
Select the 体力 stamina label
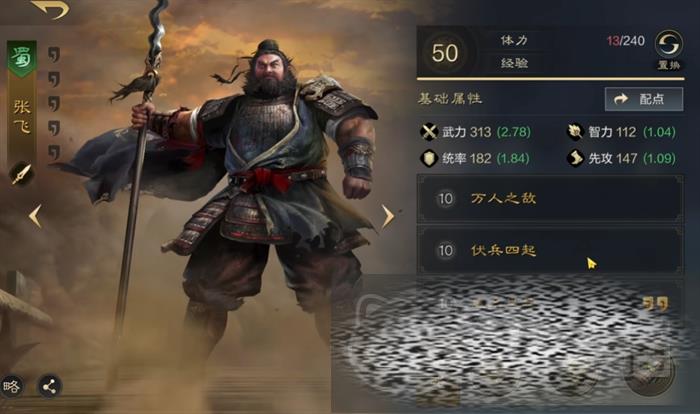click(x=514, y=40)
